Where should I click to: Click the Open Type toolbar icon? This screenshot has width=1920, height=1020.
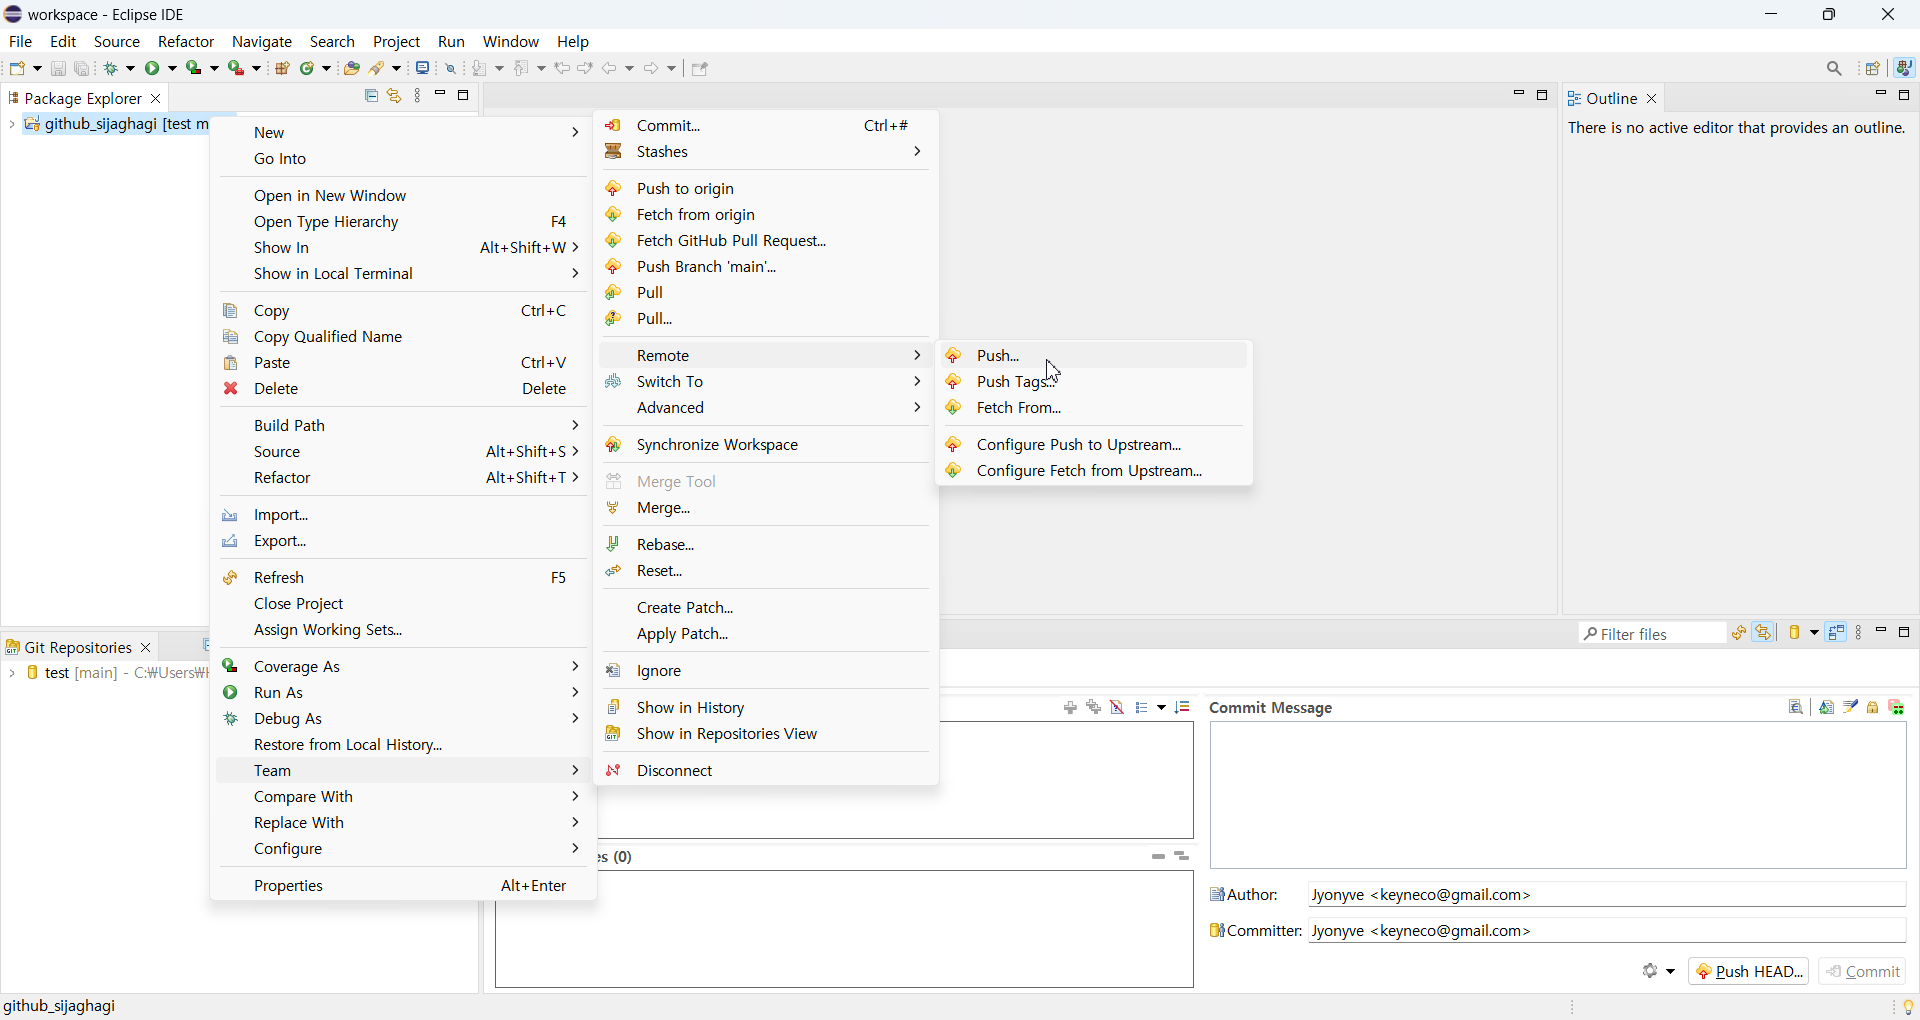pyautogui.click(x=352, y=68)
